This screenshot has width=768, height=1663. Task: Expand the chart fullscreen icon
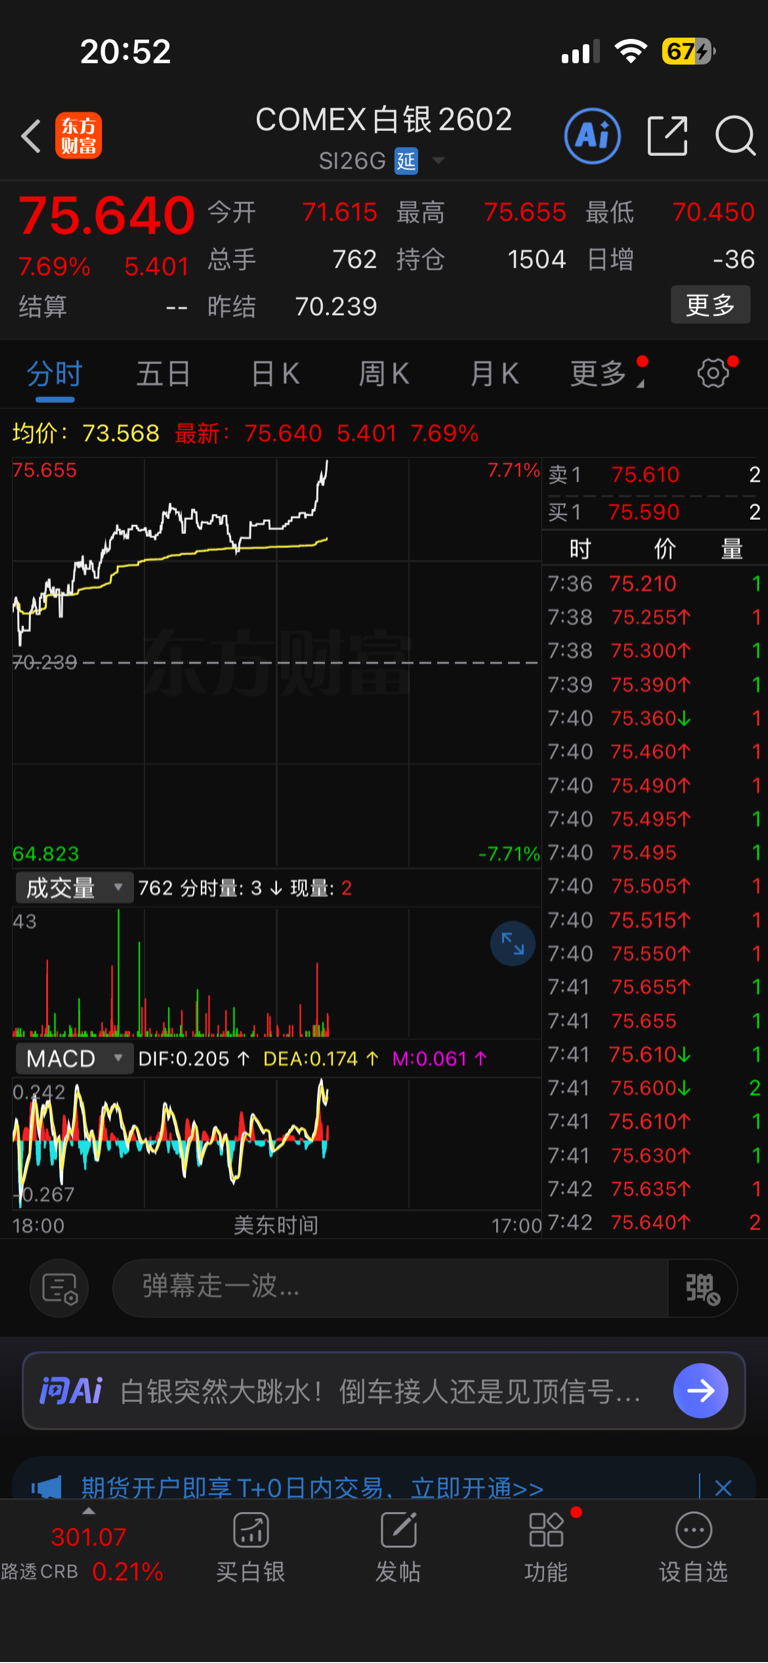(x=513, y=944)
